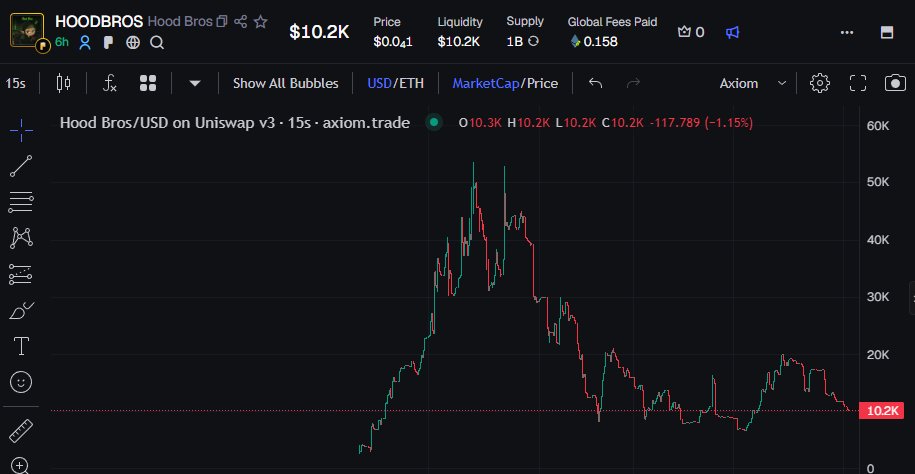Click the Price $0.0₄1 stat

(x=393, y=32)
